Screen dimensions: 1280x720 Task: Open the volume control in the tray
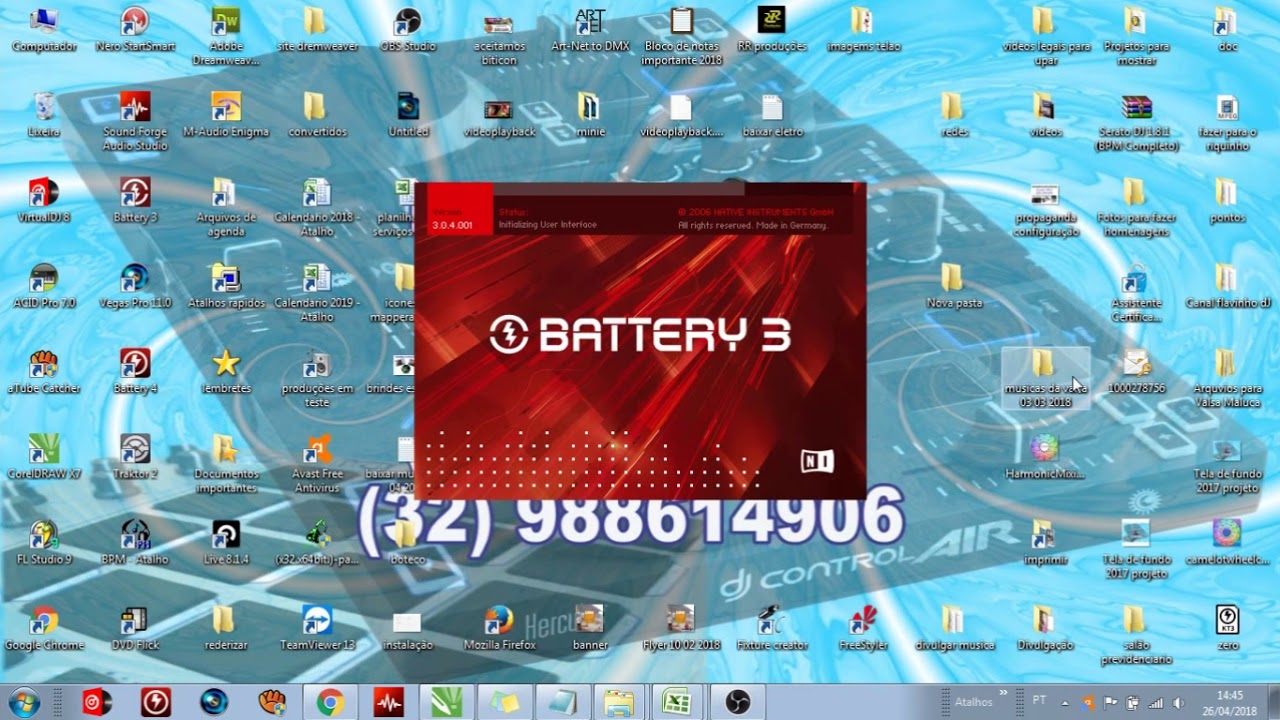click(1176, 702)
